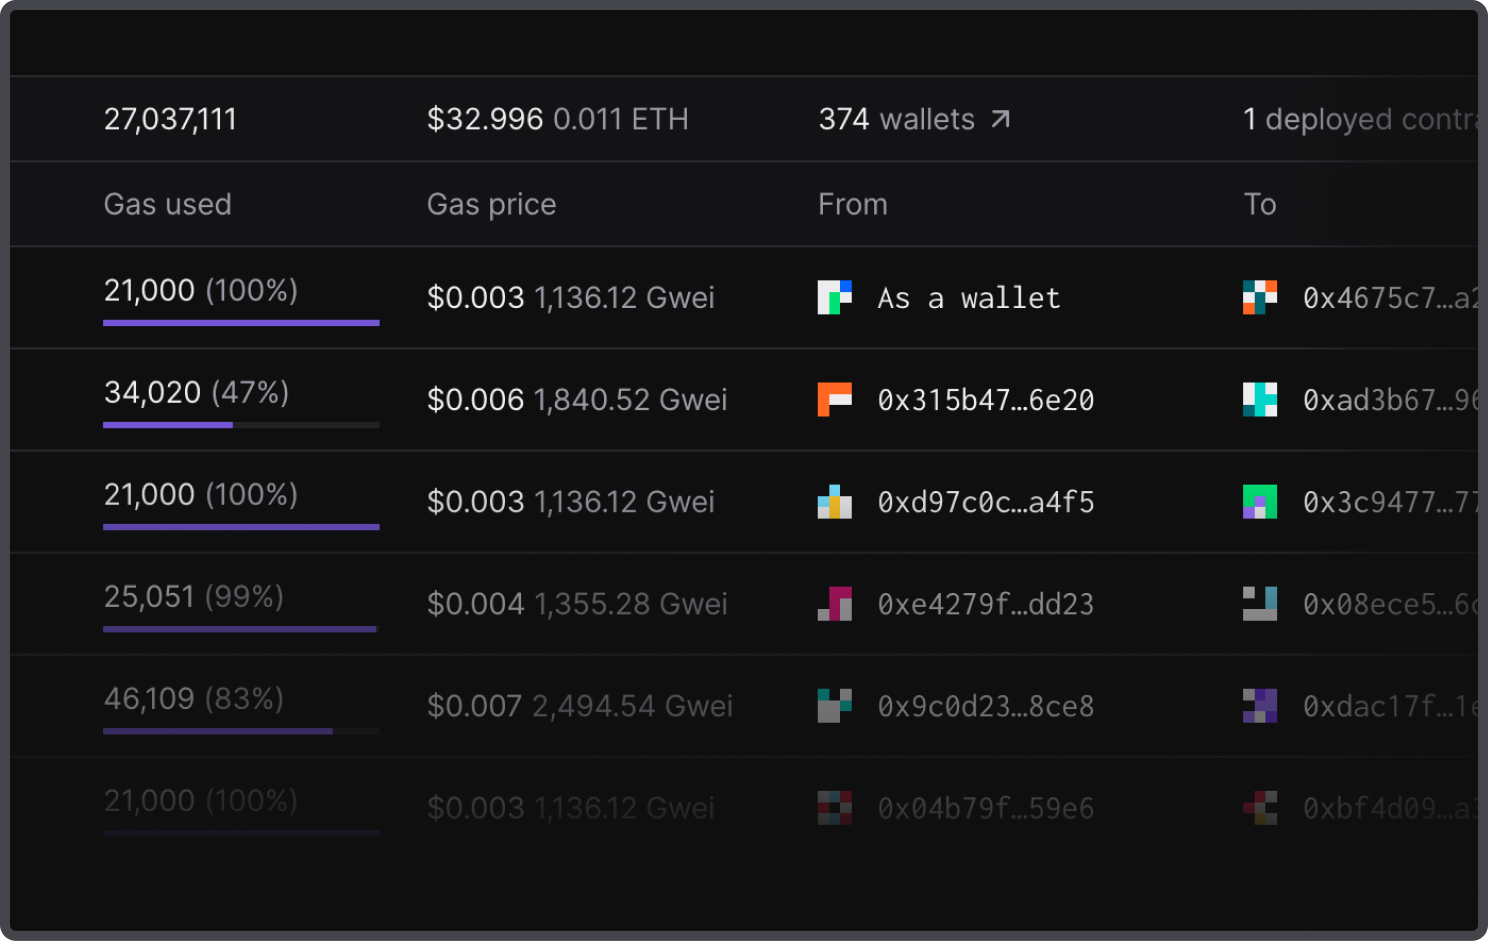This screenshot has width=1488, height=941.
Task: Sort by the Gas price column header
Action: pos(491,204)
